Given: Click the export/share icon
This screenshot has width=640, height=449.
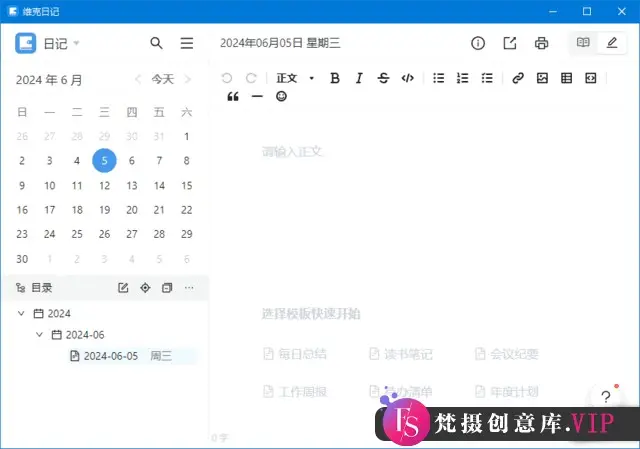Looking at the screenshot, I should pyautogui.click(x=510, y=43).
